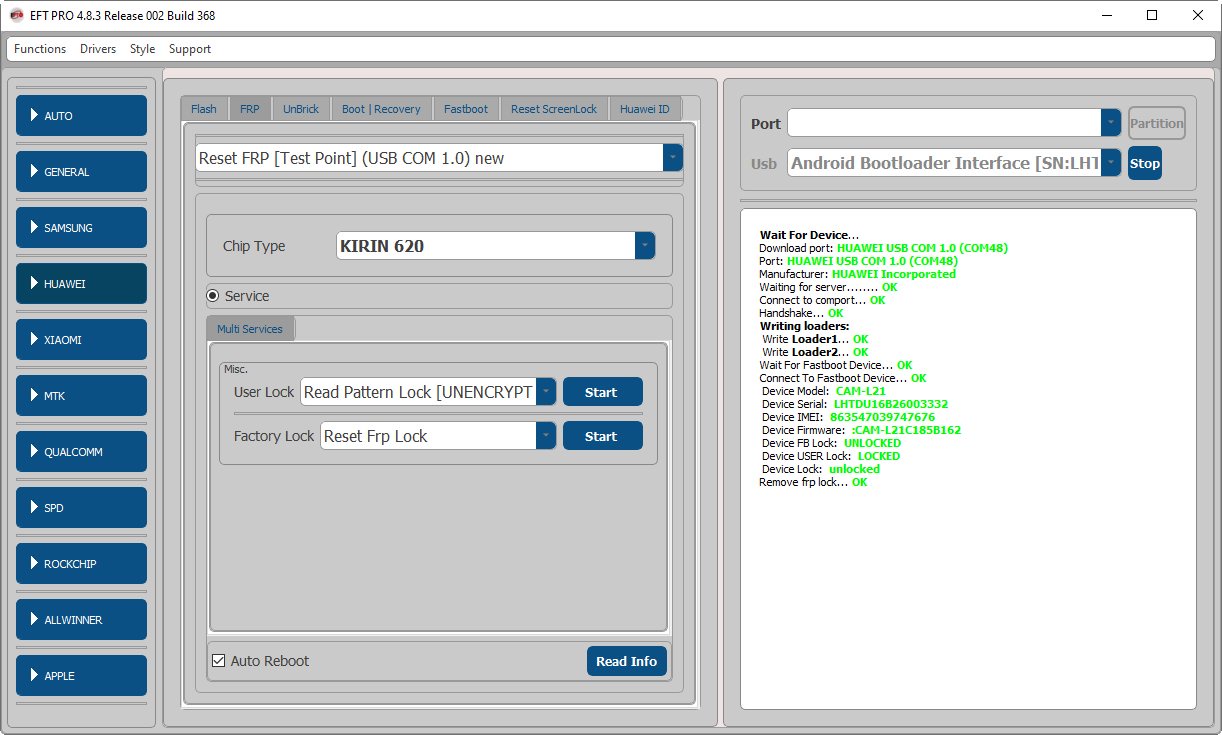Select the QUALCOMM brand category

[x=81, y=452]
